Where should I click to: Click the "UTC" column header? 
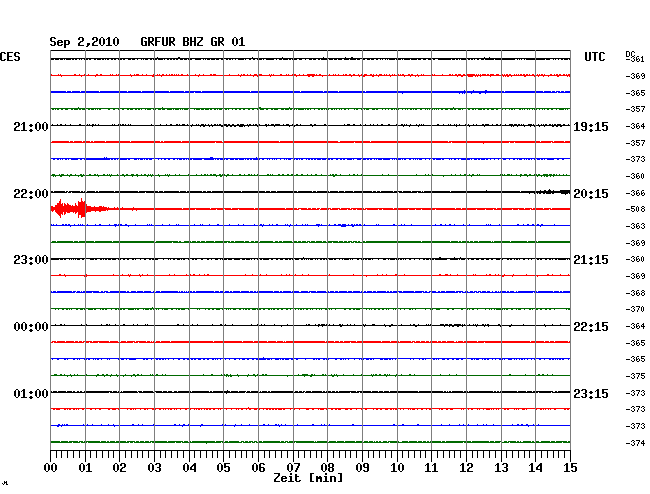tap(594, 57)
